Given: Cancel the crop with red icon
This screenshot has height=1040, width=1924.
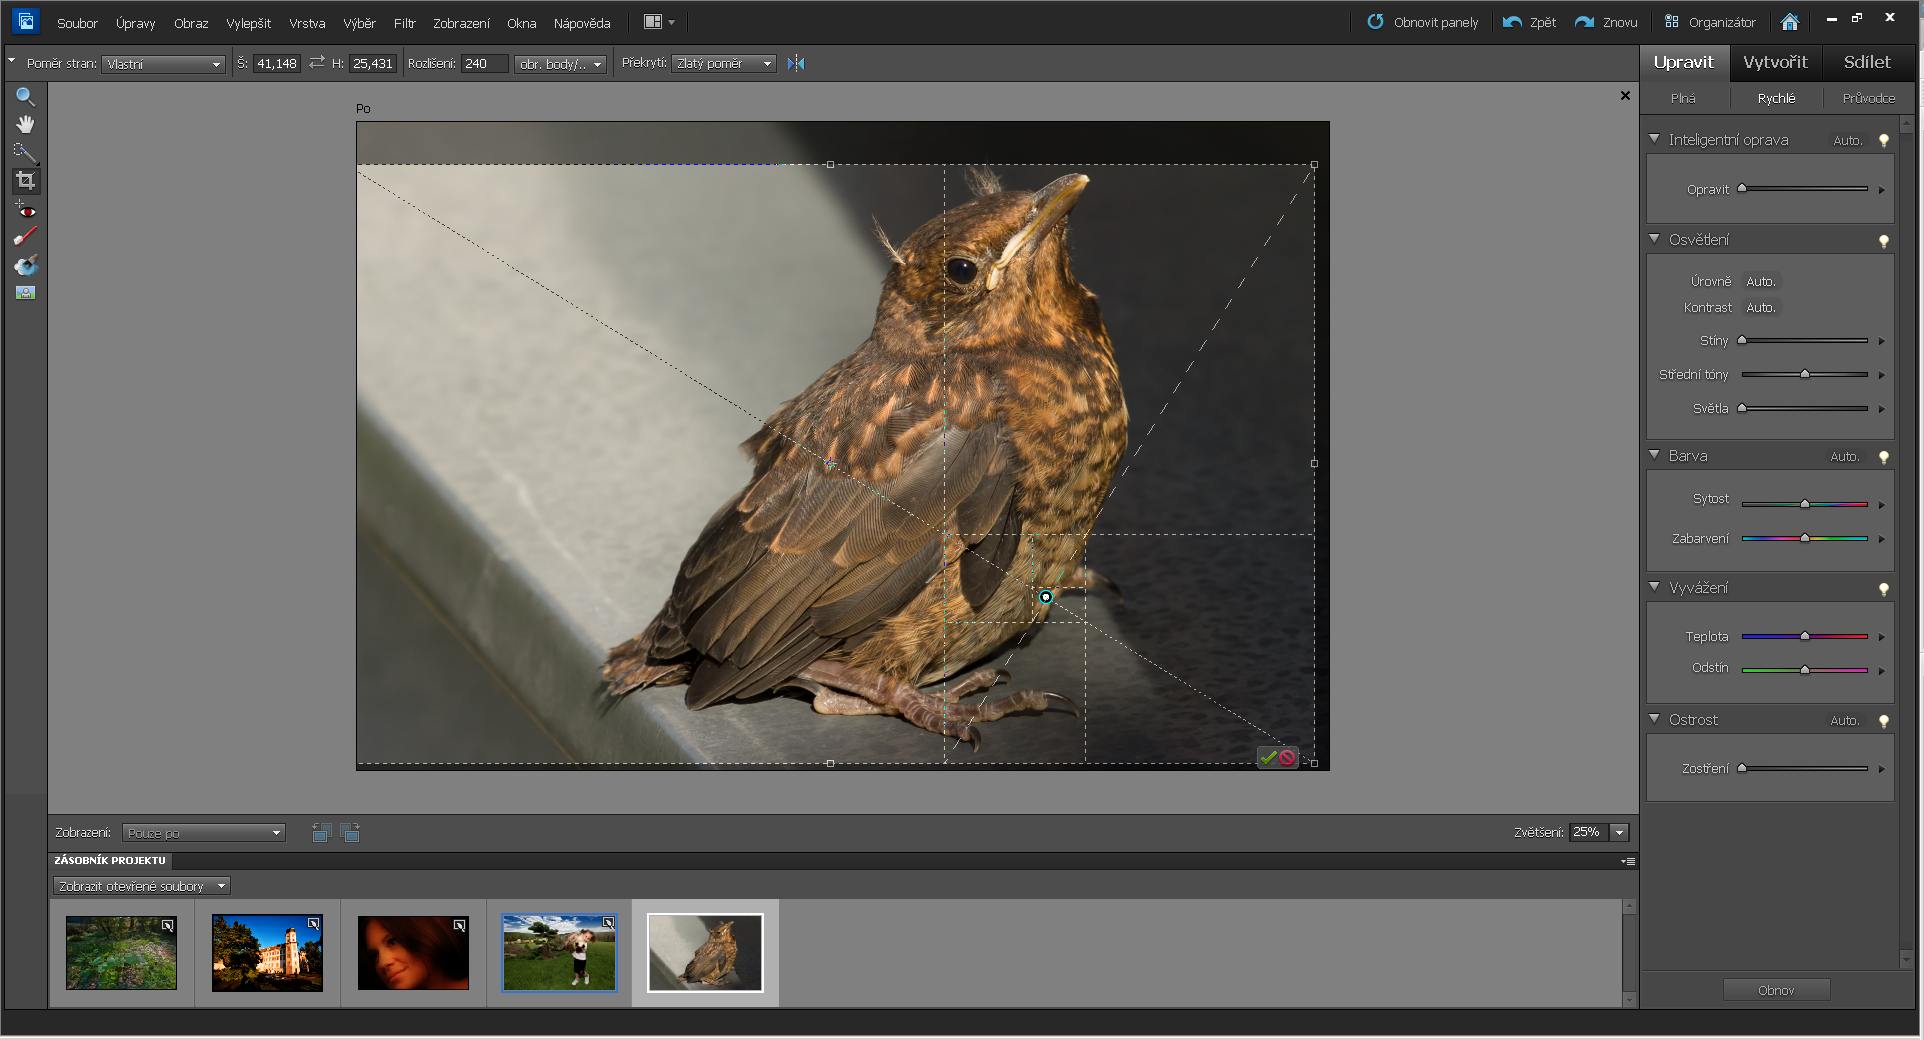Looking at the screenshot, I should [1287, 758].
